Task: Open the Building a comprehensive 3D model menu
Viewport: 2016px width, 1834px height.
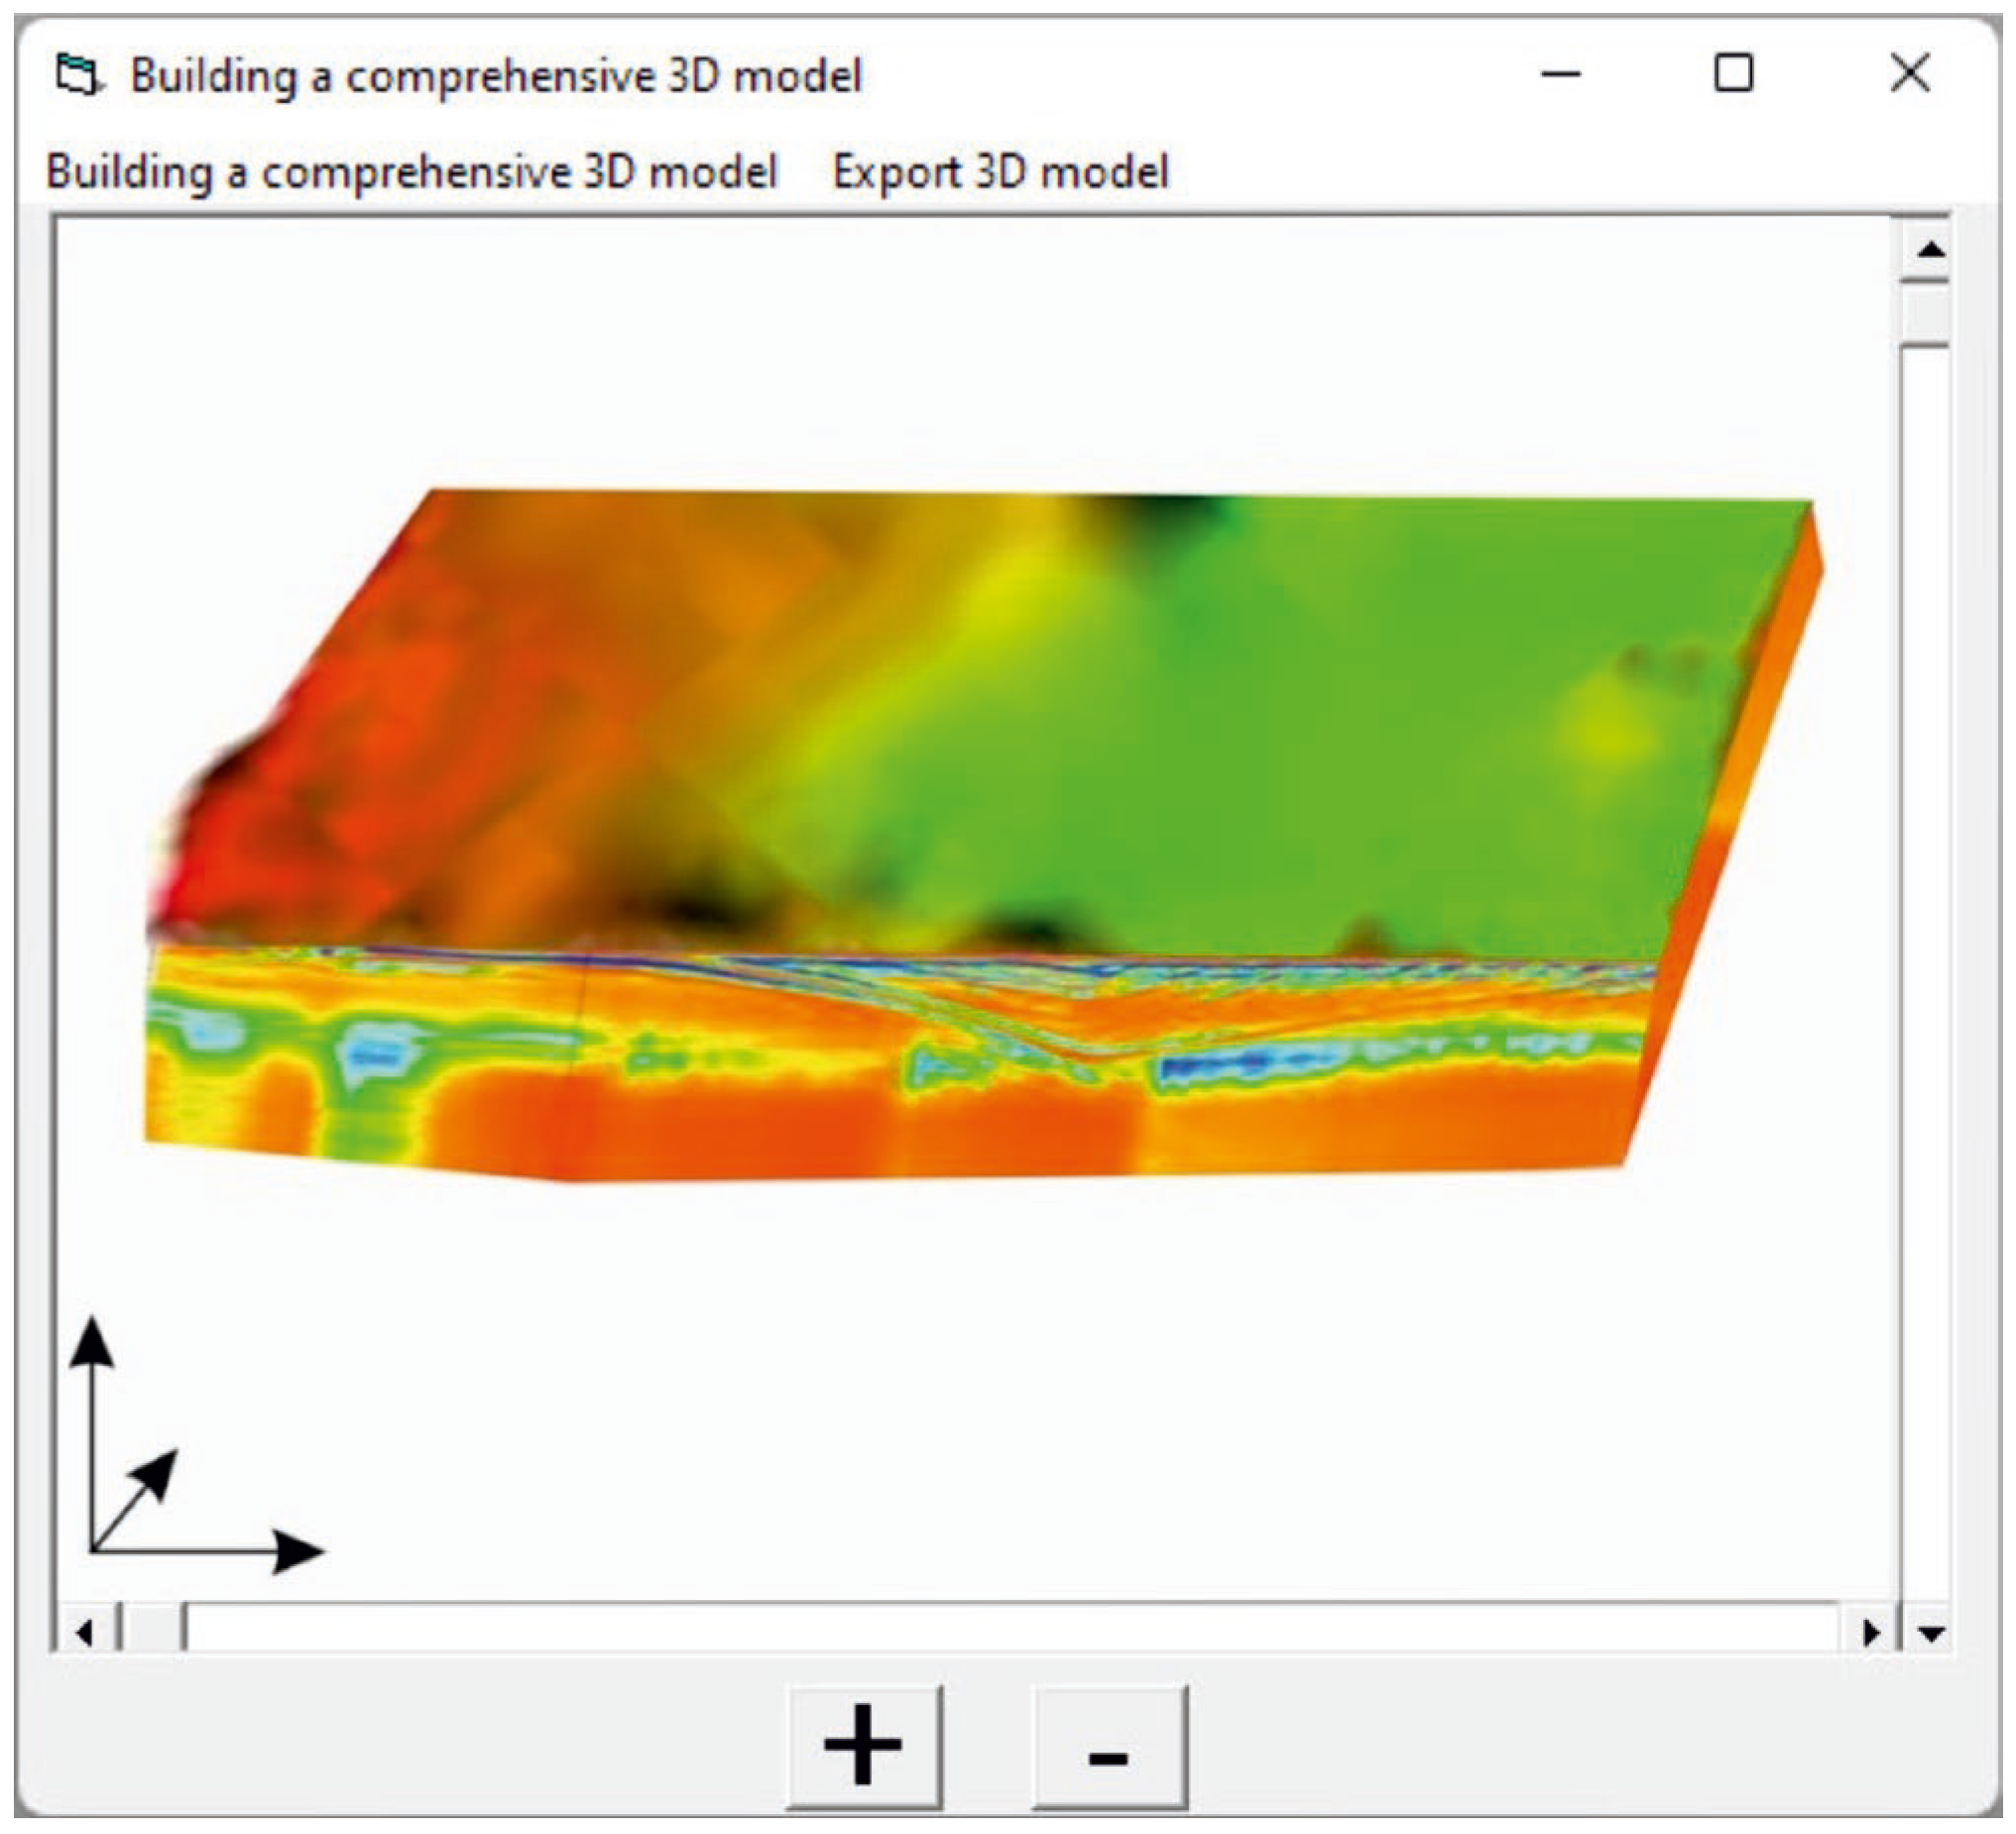Action: tap(411, 172)
